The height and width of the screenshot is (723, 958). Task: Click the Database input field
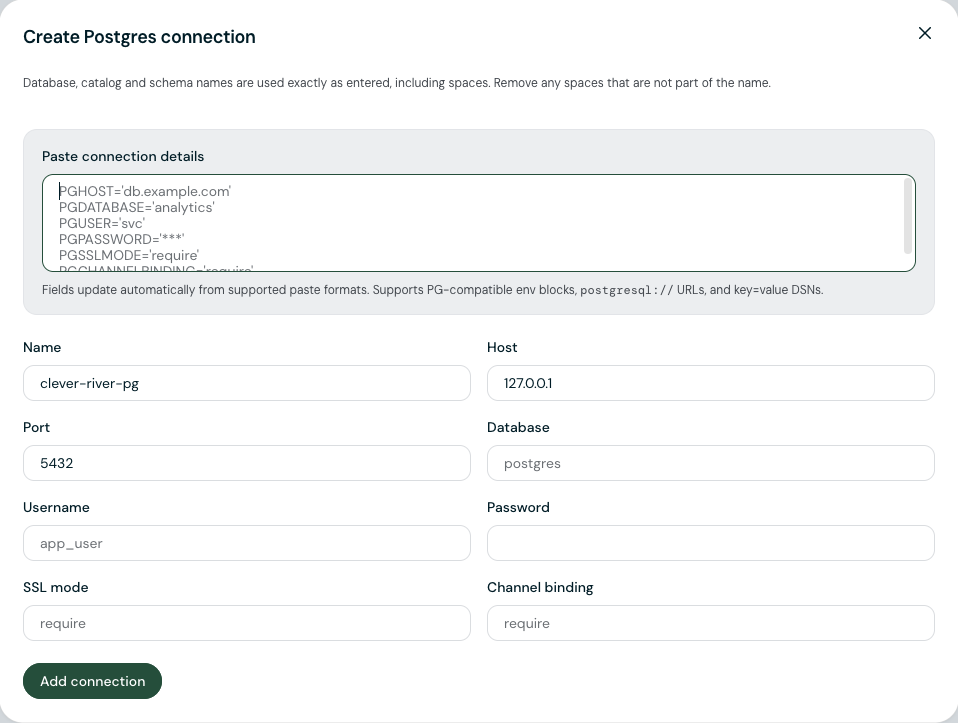point(711,463)
